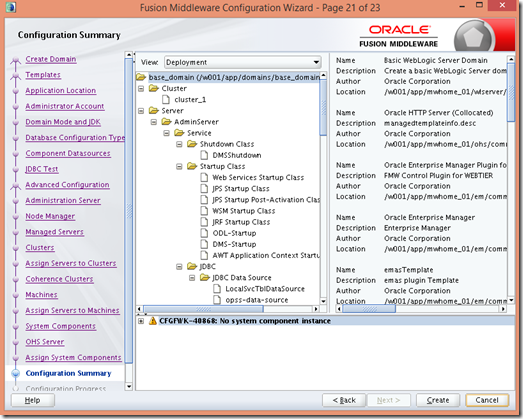The height and width of the screenshot is (419, 523).
Task: Collapse the JDBC tree node
Action: point(179,267)
